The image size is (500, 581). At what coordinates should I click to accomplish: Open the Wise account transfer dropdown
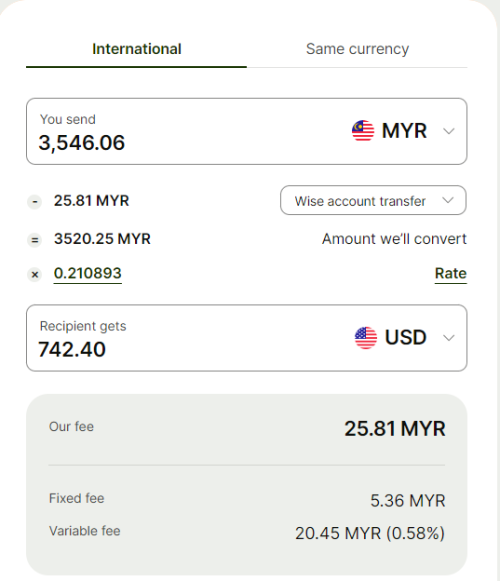pyautogui.click(x=373, y=200)
